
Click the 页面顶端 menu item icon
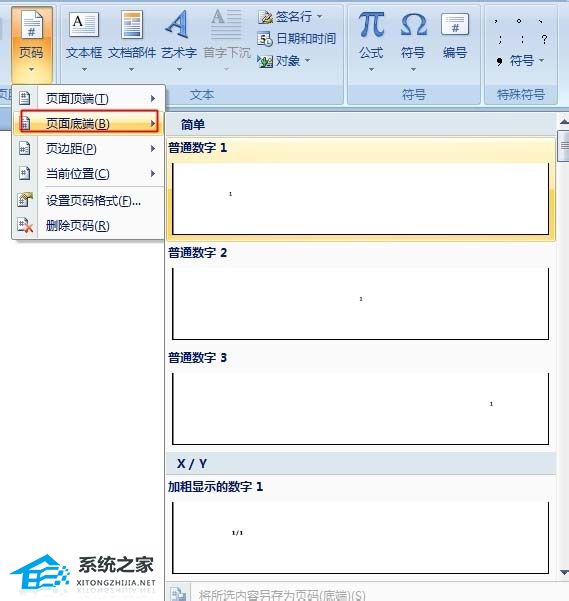pyautogui.click(x=25, y=98)
